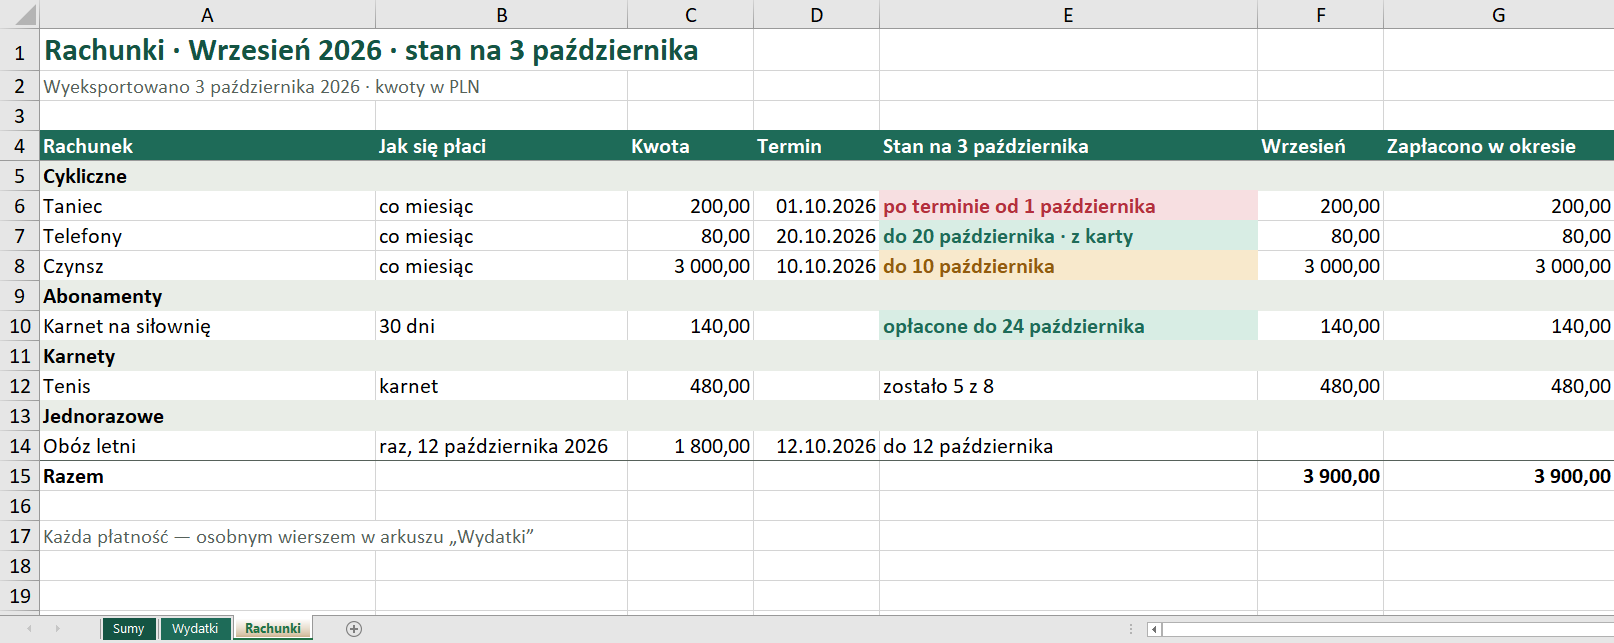The height and width of the screenshot is (643, 1614).
Task: Click 'po terminie od 1 października' status
Action: (1068, 206)
